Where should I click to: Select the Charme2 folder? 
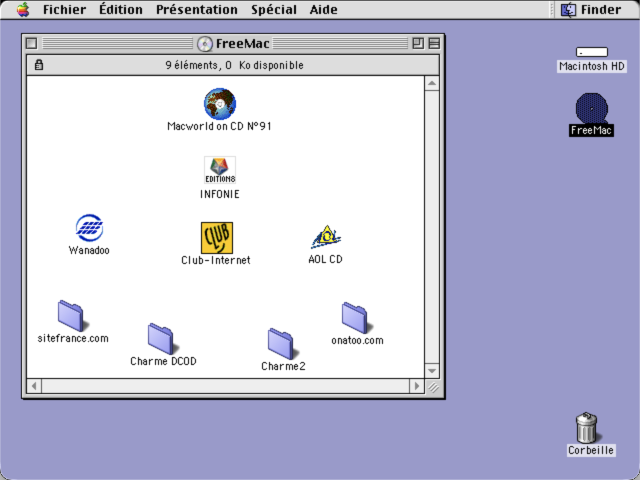click(283, 344)
